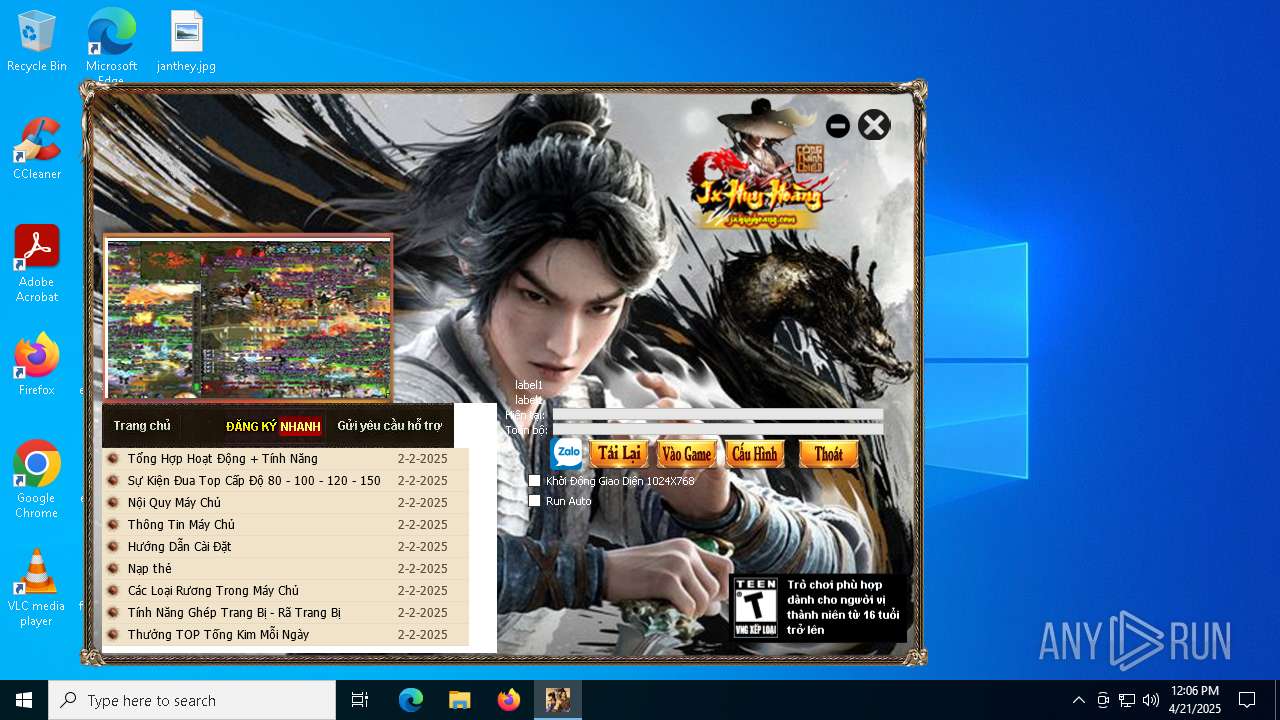Image resolution: width=1280 pixels, height=720 pixels.
Task: Click the 2-2-2025 date of Nạp thẻ
Action: [x=422, y=569]
